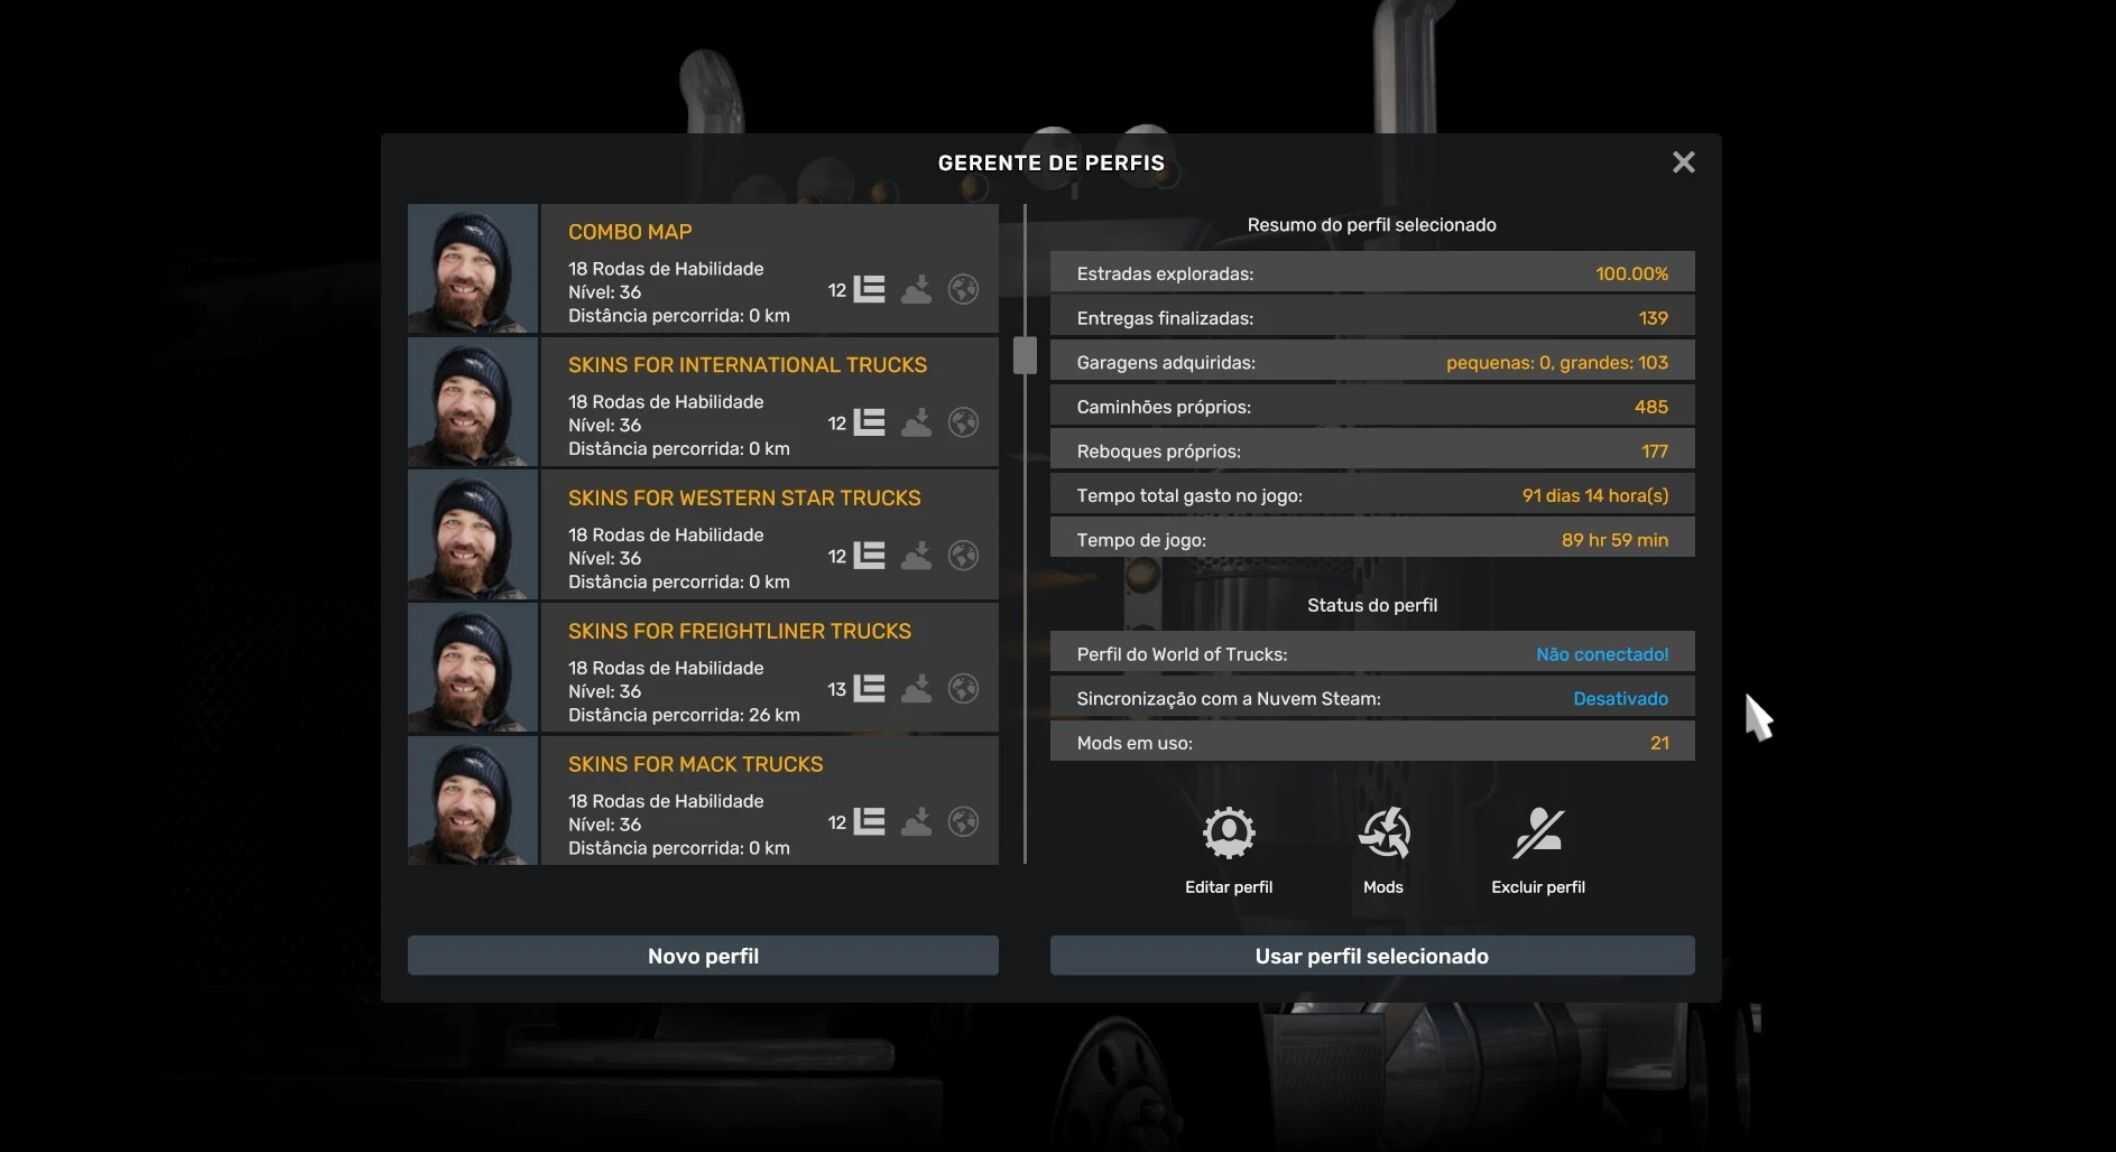
Task: Click globe icon on SKINS FOR MACK TRUCKS
Action: click(963, 822)
